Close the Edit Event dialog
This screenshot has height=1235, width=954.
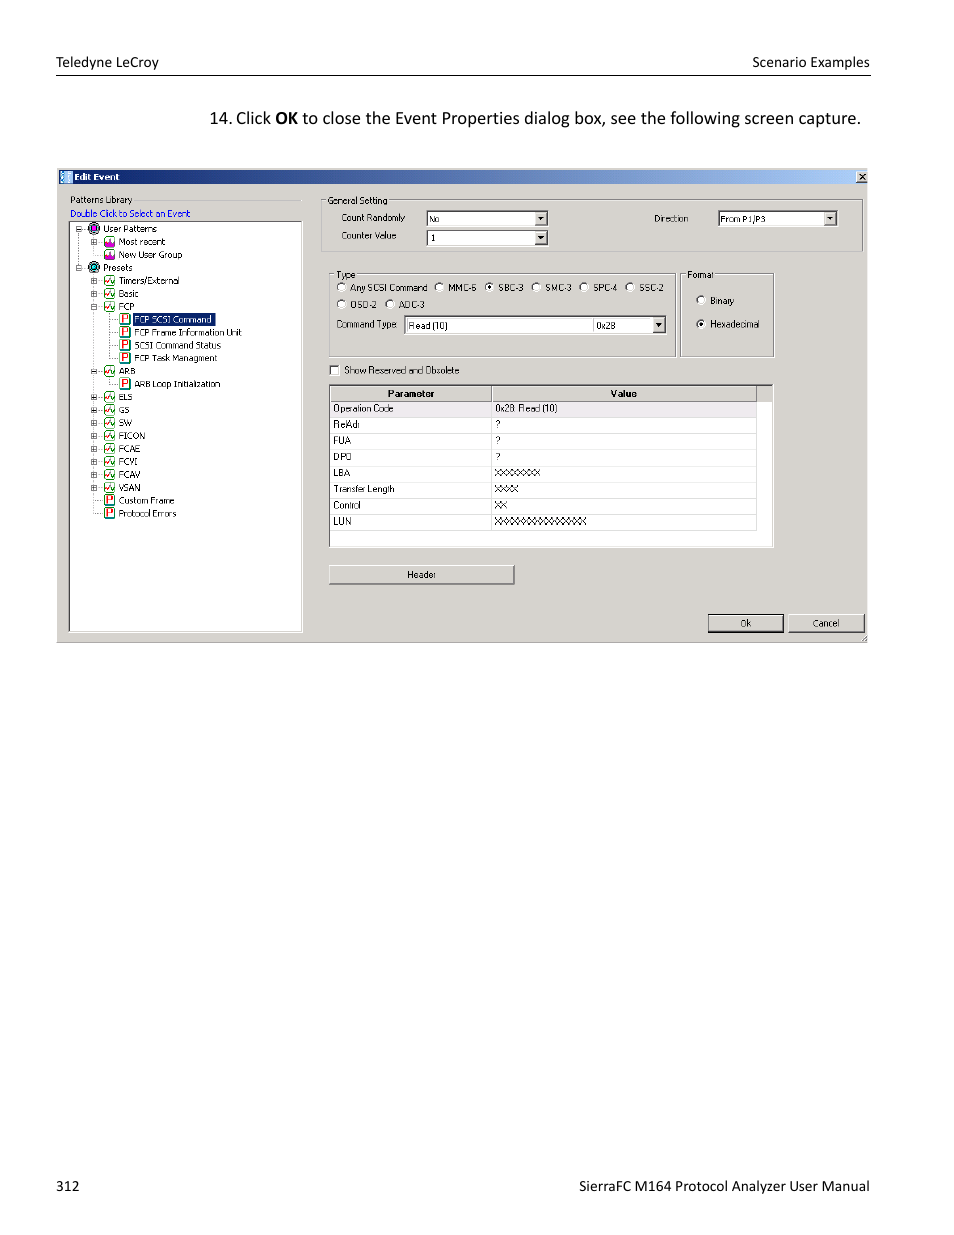pyautogui.click(x=861, y=177)
